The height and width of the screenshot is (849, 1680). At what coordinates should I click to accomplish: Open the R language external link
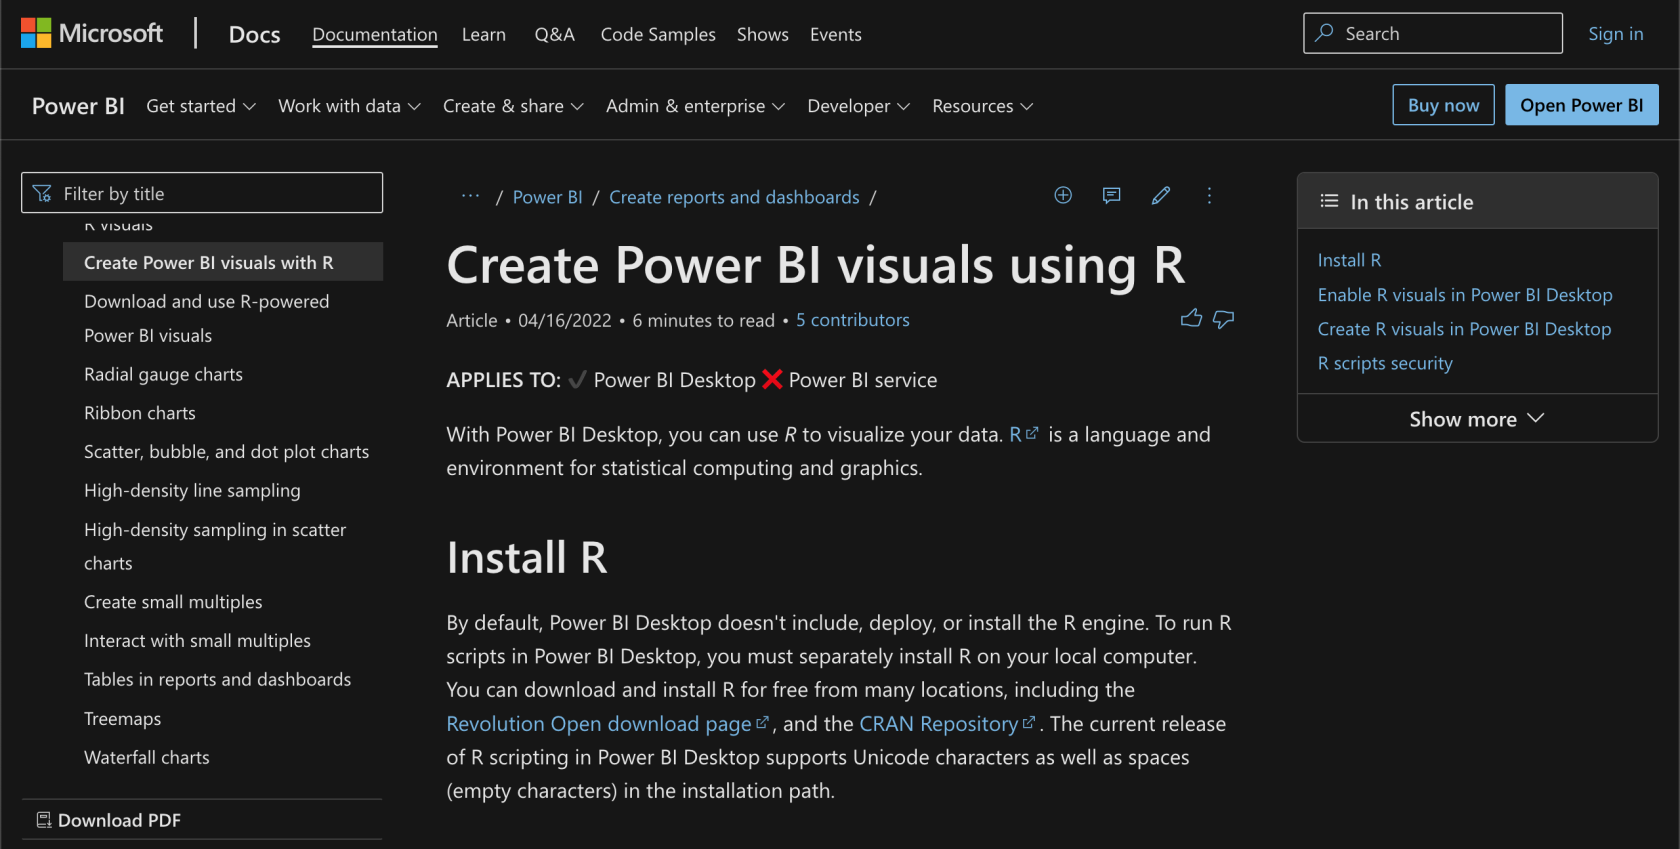click(x=1024, y=434)
